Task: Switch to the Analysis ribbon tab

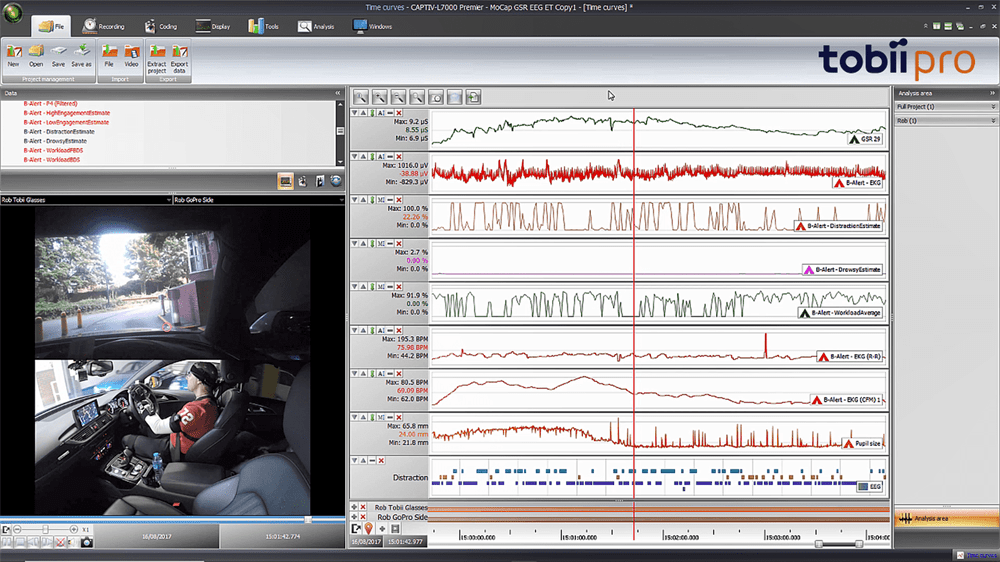Action: [317, 26]
